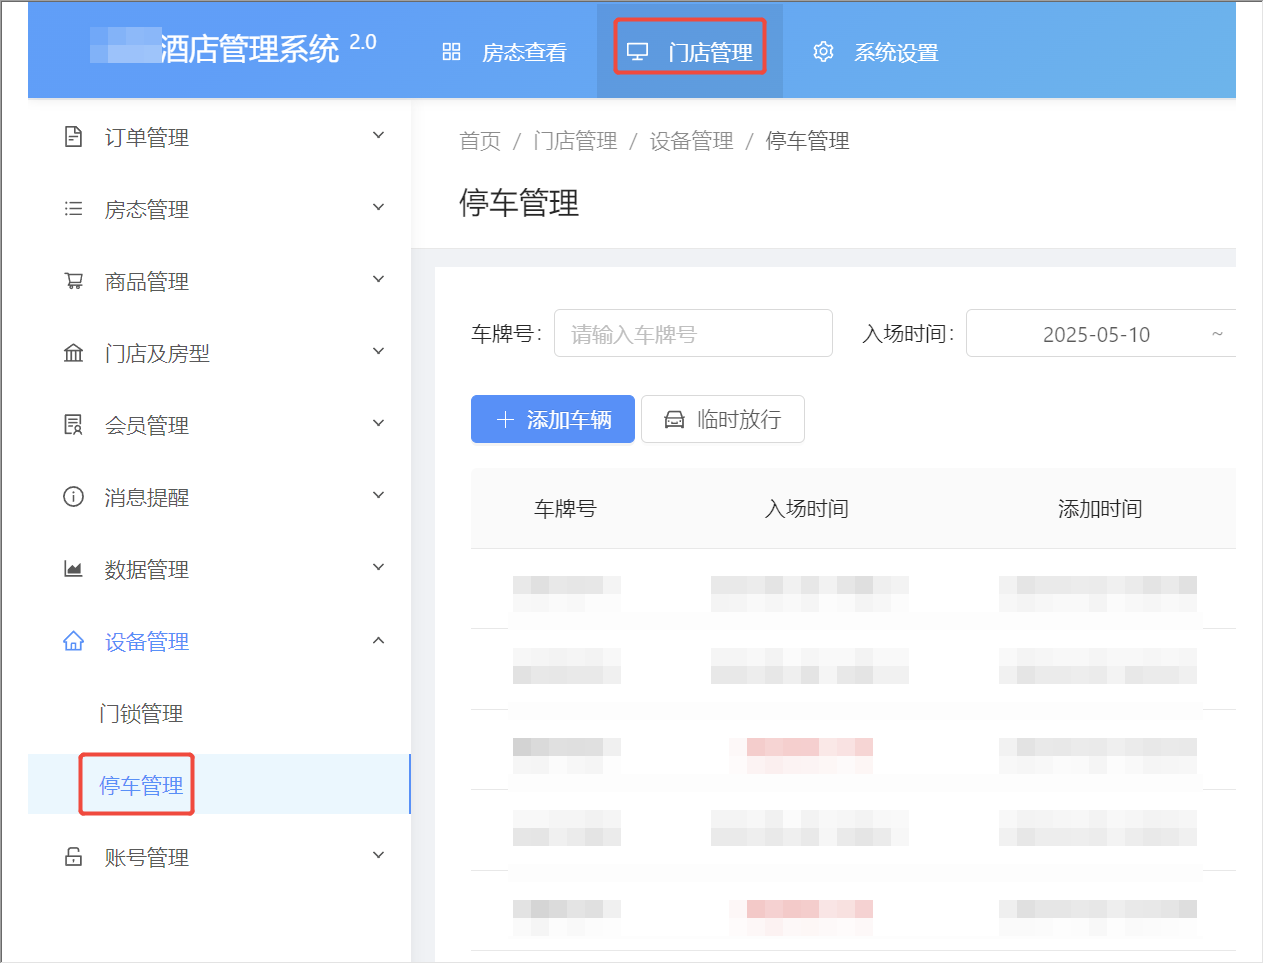1264x964 pixels.
Task: Expand the 消息提醒 menu chevron
Action: point(378,495)
